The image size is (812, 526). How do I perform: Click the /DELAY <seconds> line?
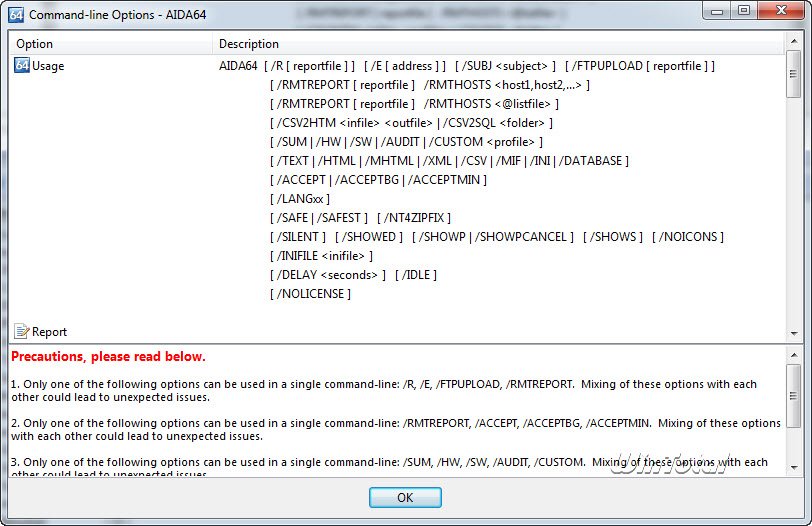[353, 275]
